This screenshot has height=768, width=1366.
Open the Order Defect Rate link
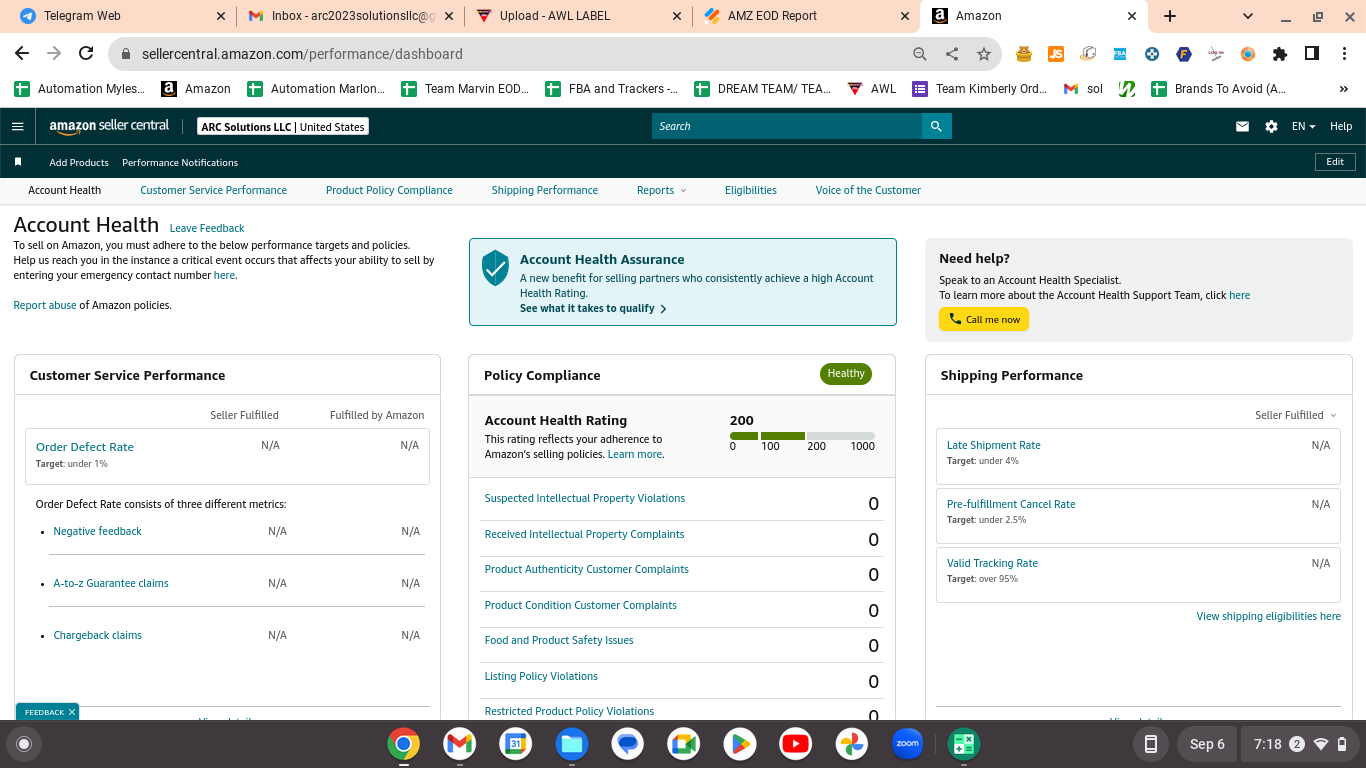point(85,447)
